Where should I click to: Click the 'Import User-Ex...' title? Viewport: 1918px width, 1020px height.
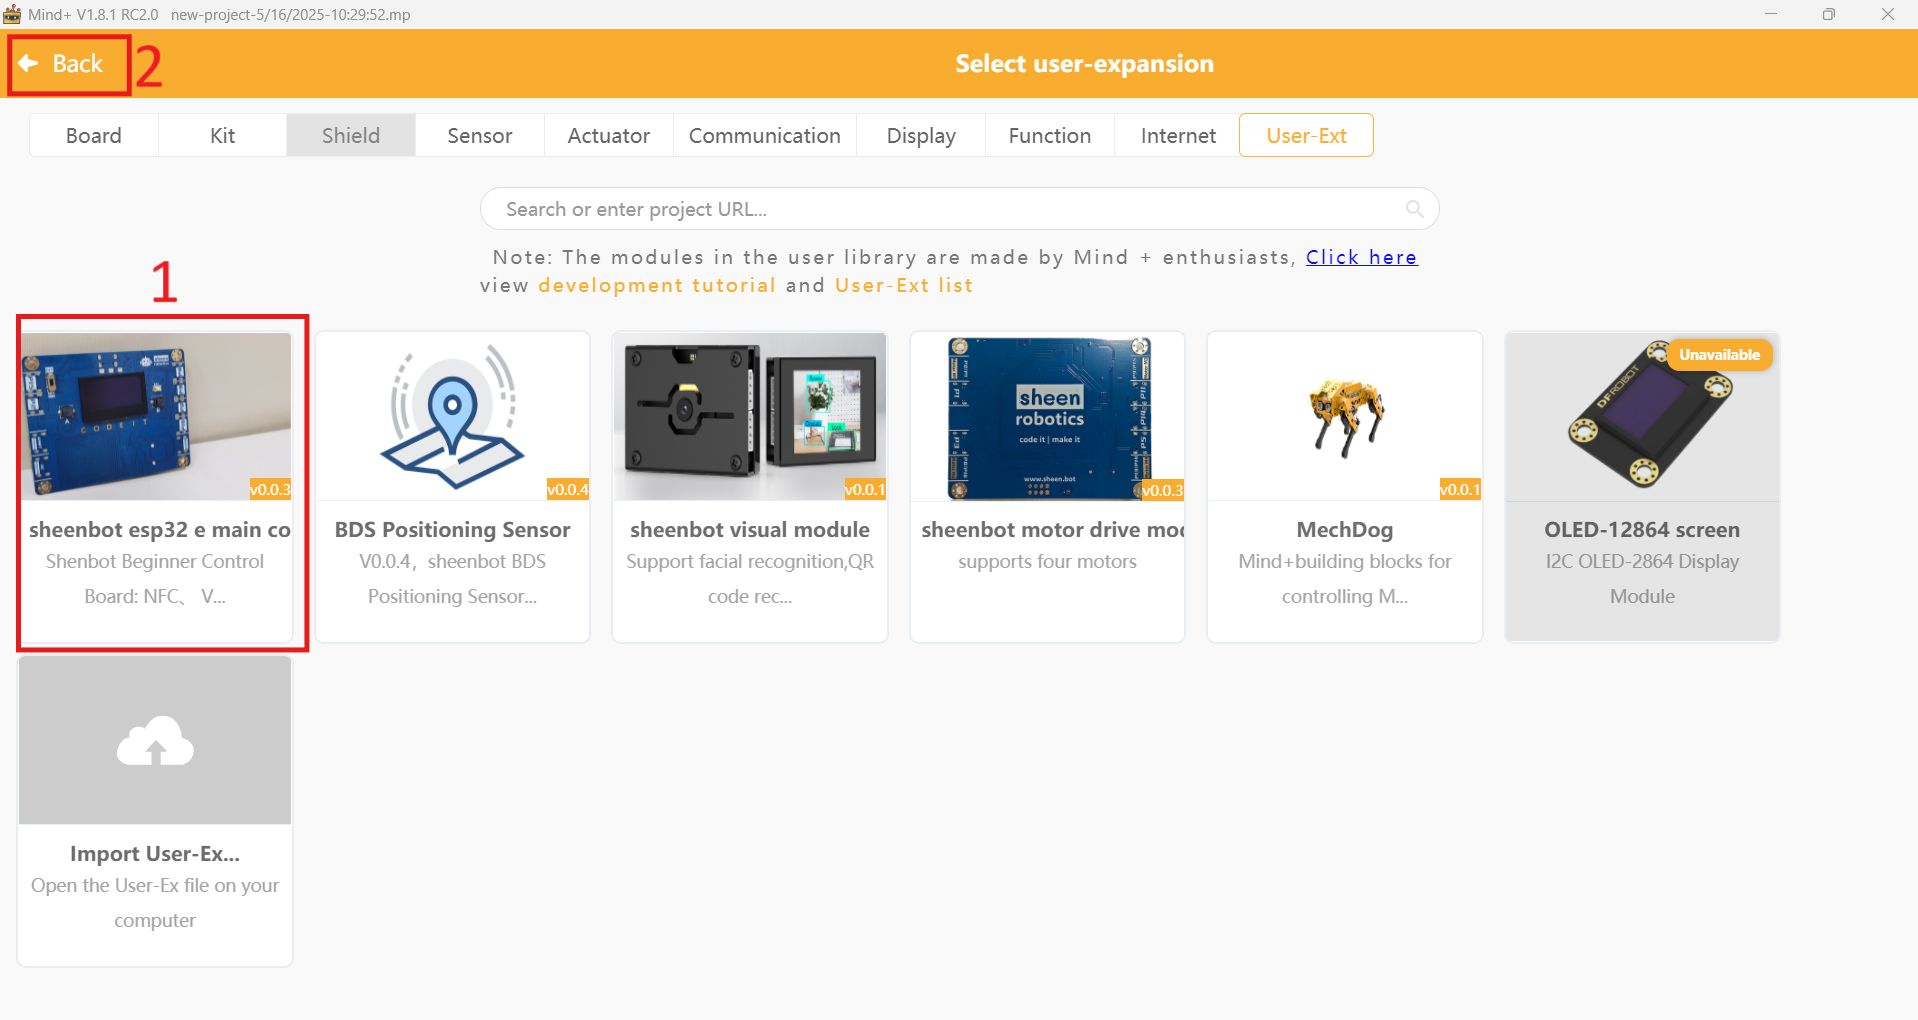tap(155, 854)
